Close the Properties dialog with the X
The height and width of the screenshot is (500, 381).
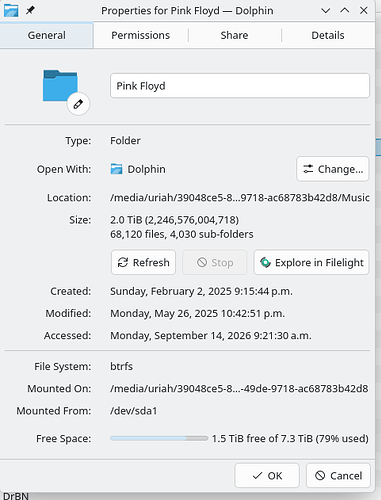point(364,10)
